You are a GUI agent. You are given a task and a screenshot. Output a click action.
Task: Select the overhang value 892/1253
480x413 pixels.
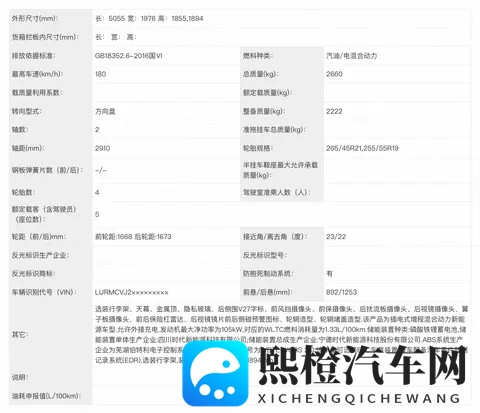[341, 292]
